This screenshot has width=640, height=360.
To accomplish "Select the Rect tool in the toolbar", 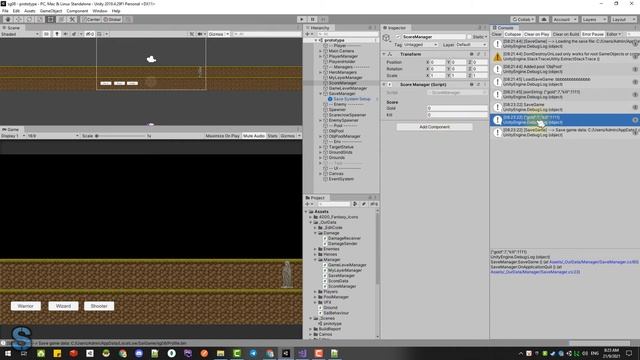I will click(x=50, y=19).
